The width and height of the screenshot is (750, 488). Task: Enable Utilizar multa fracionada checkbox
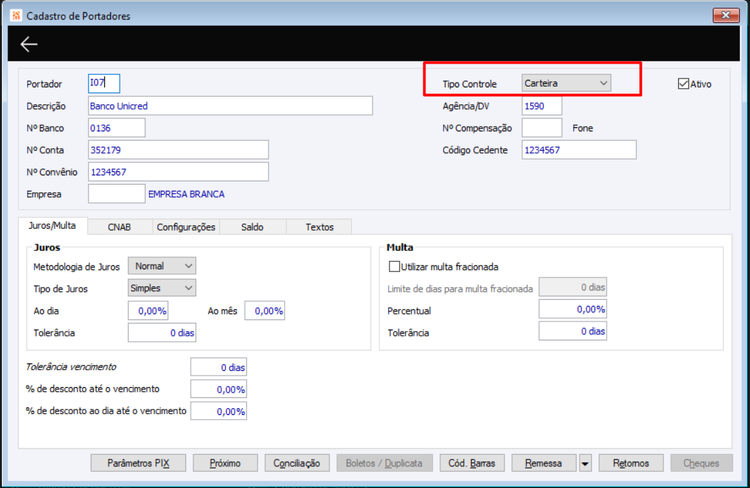tap(394, 266)
